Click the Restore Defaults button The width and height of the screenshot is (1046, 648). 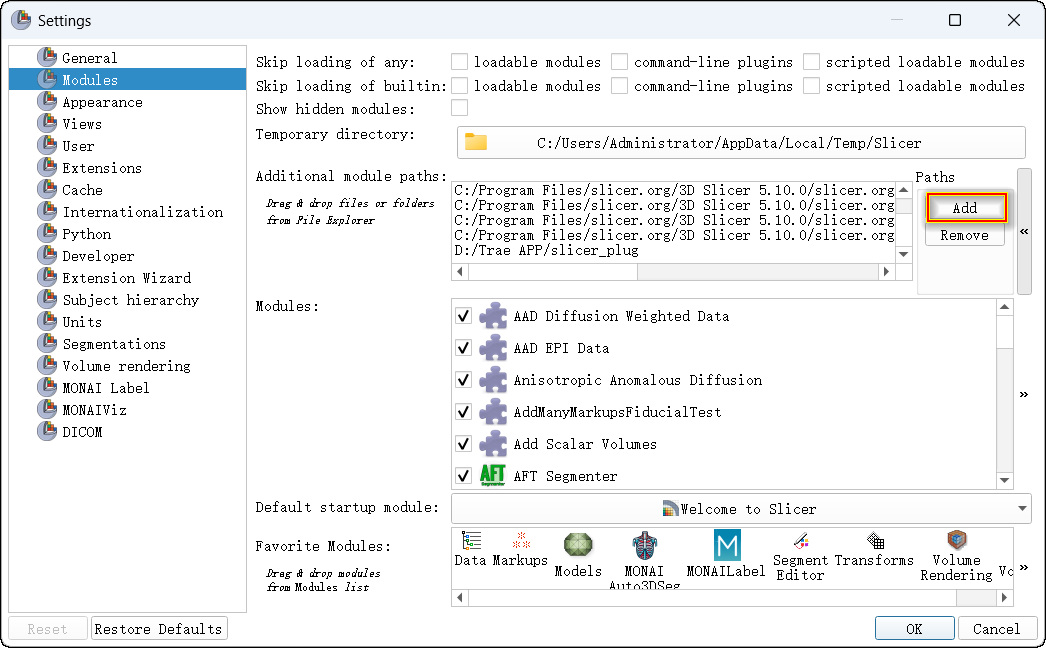click(x=158, y=629)
